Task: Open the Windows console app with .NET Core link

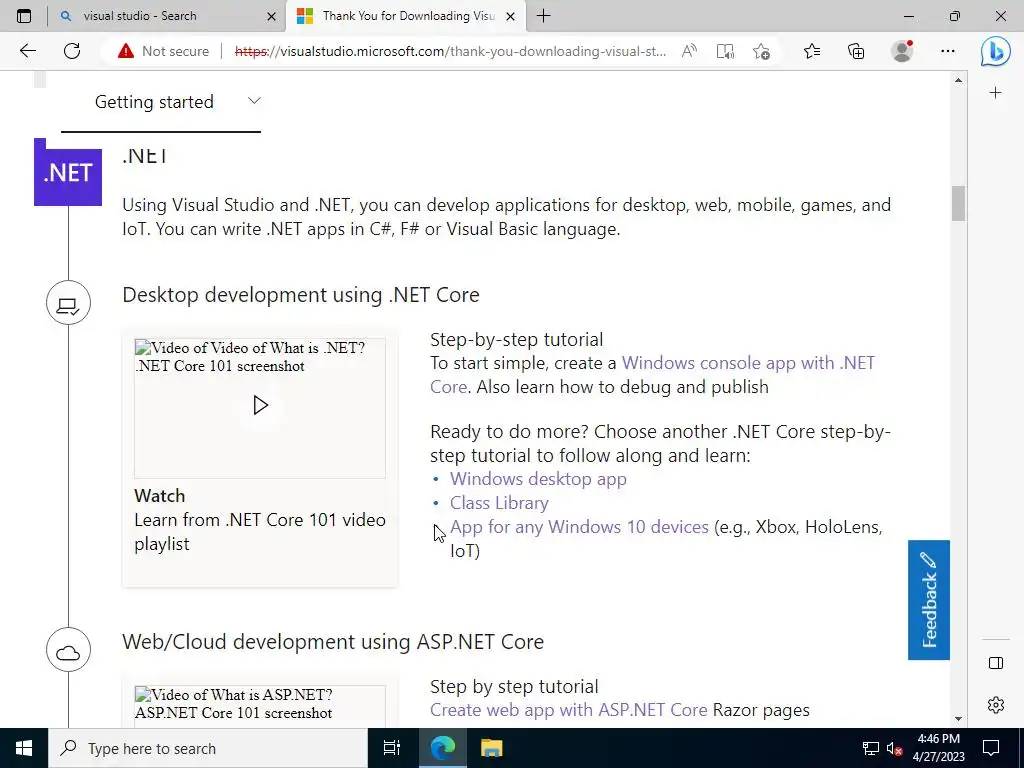Action: click(652, 375)
